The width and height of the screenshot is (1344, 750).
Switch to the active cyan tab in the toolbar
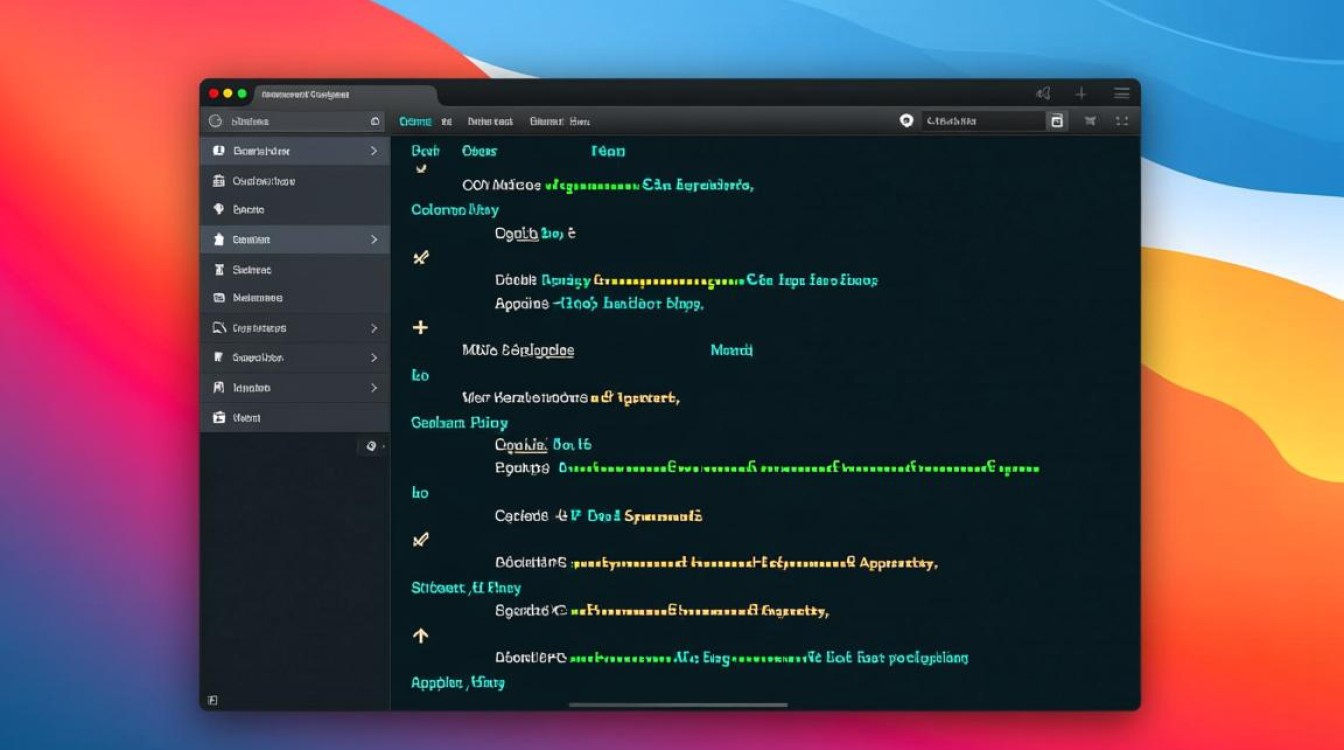[x=415, y=121]
